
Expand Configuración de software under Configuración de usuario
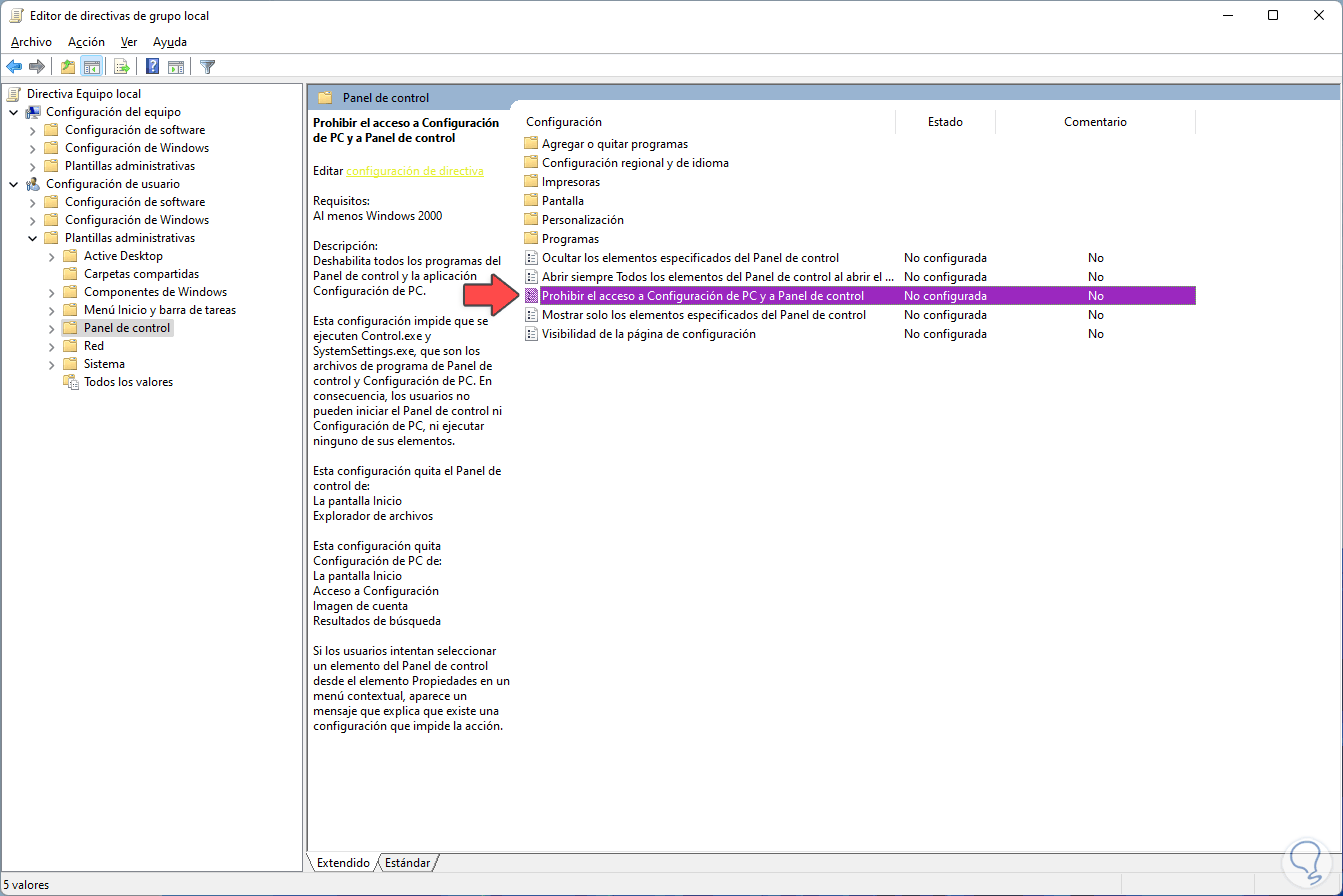point(33,202)
